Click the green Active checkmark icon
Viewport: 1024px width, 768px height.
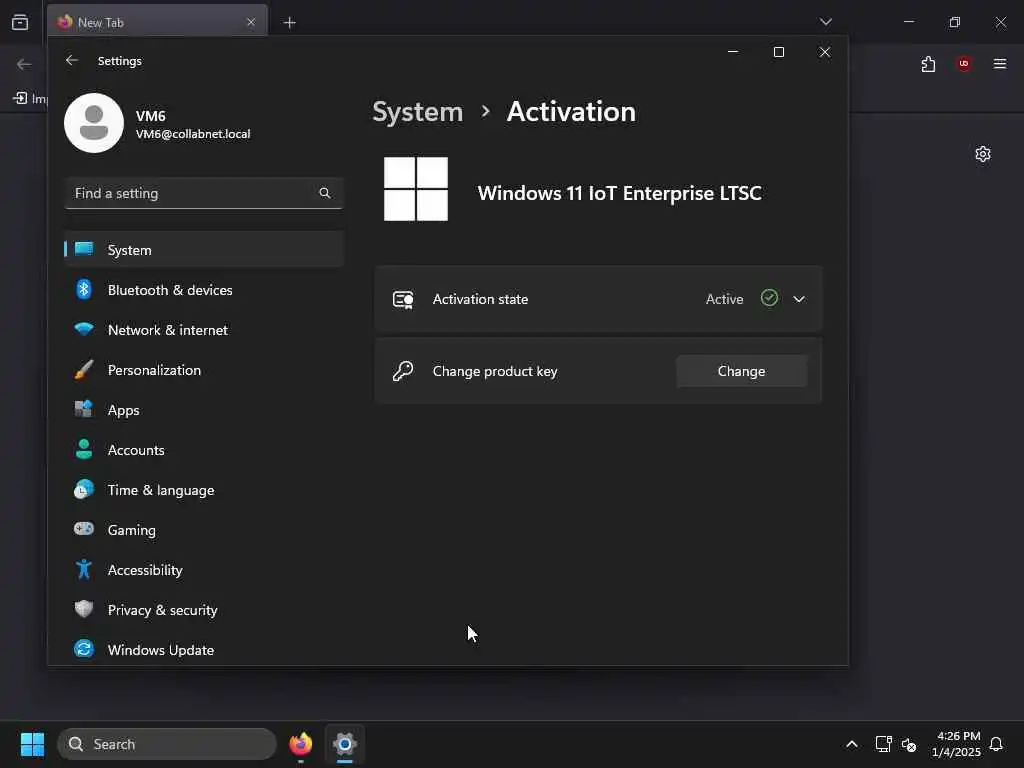(x=769, y=298)
